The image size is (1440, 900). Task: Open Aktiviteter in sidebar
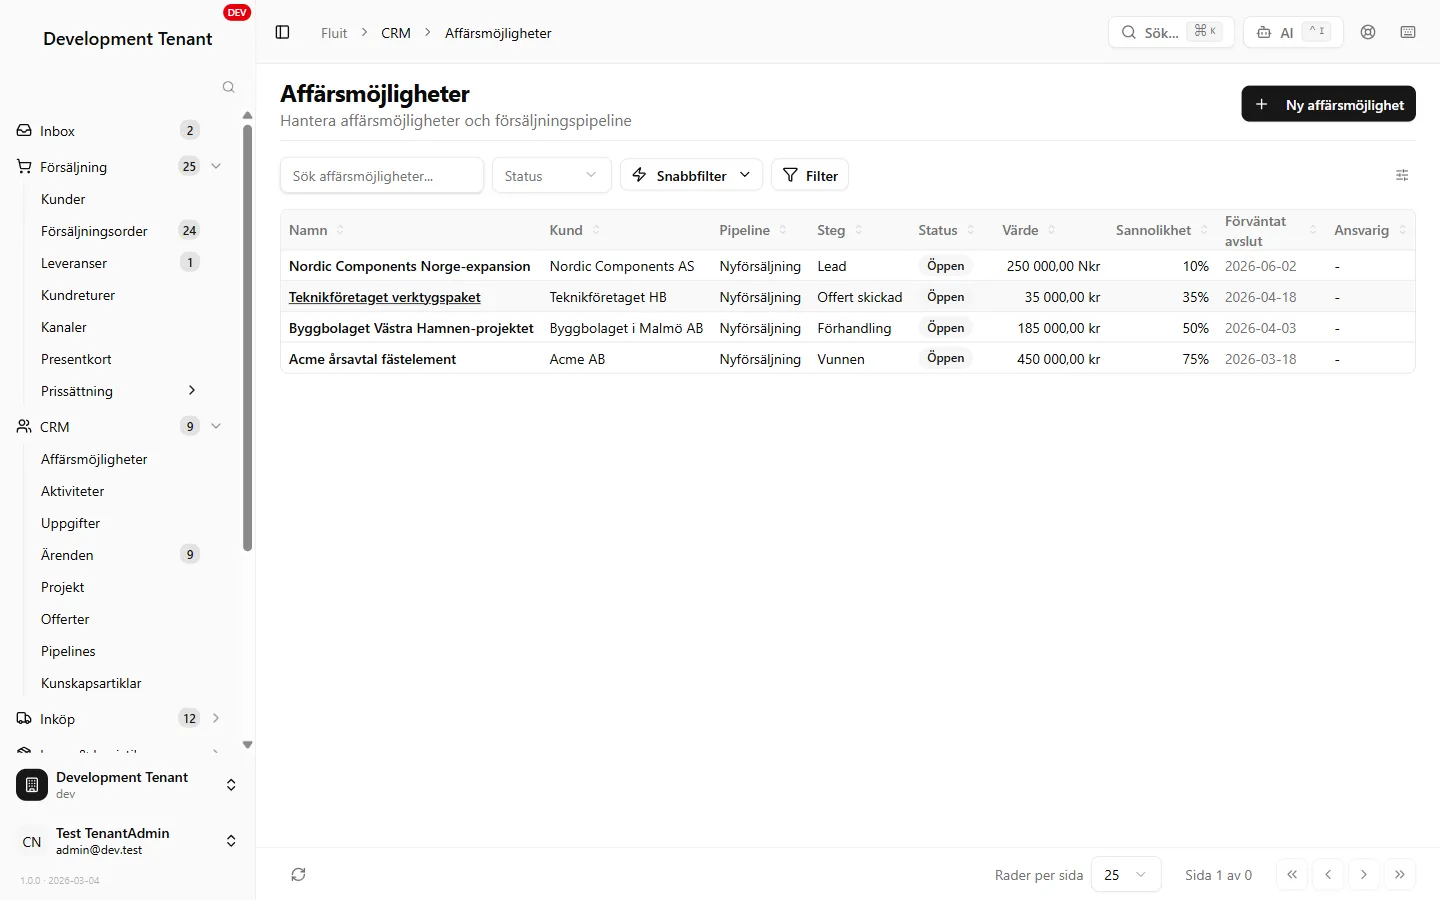click(x=72, y=491)
